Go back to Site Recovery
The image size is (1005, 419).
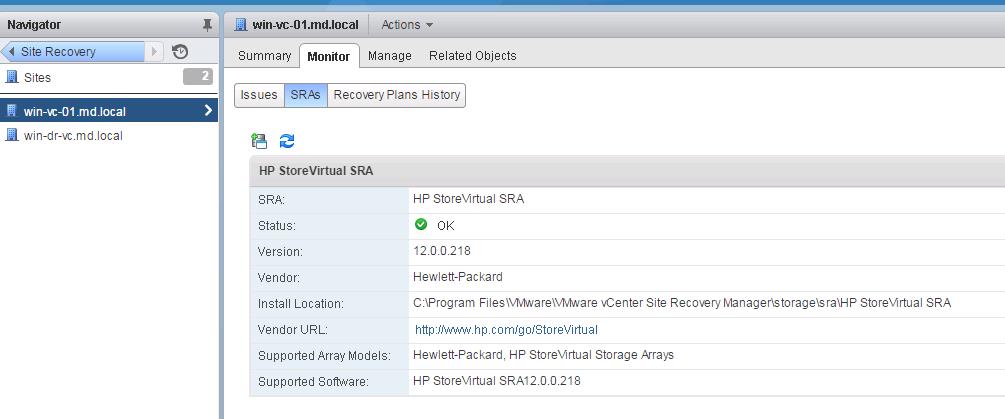73,52
